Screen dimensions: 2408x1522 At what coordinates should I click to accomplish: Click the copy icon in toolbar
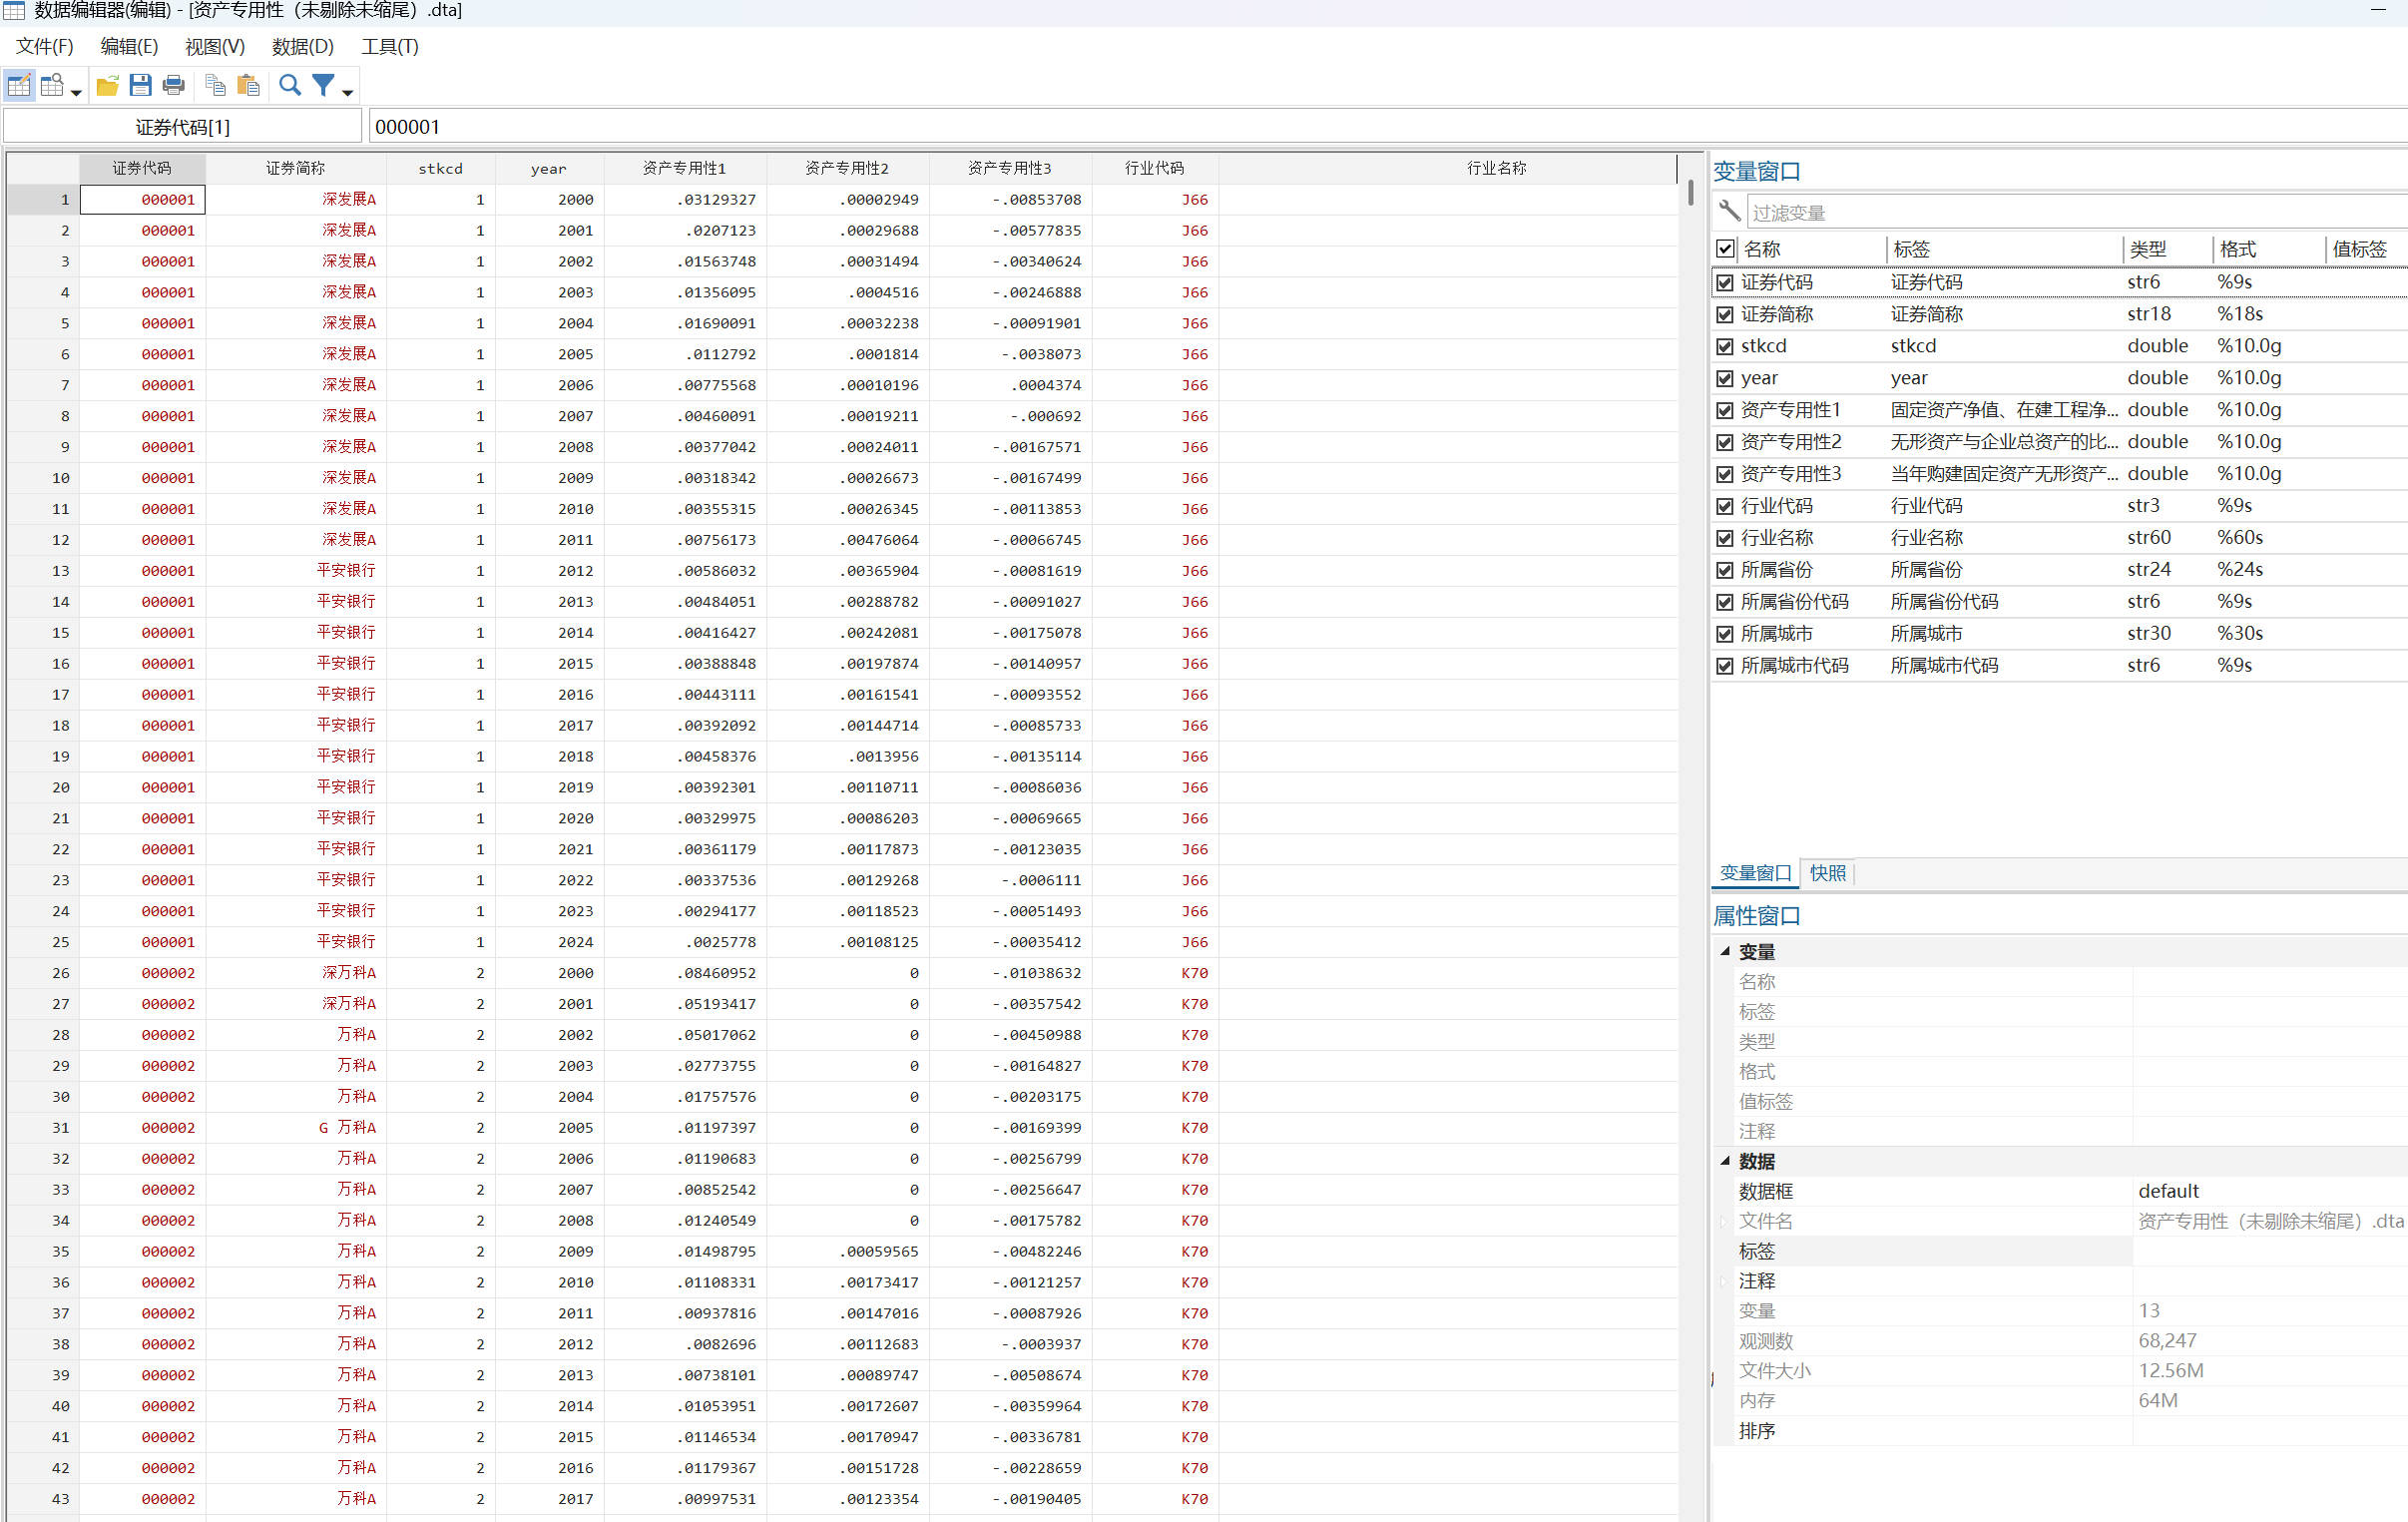pyautogui.click(x=215, y=86)
